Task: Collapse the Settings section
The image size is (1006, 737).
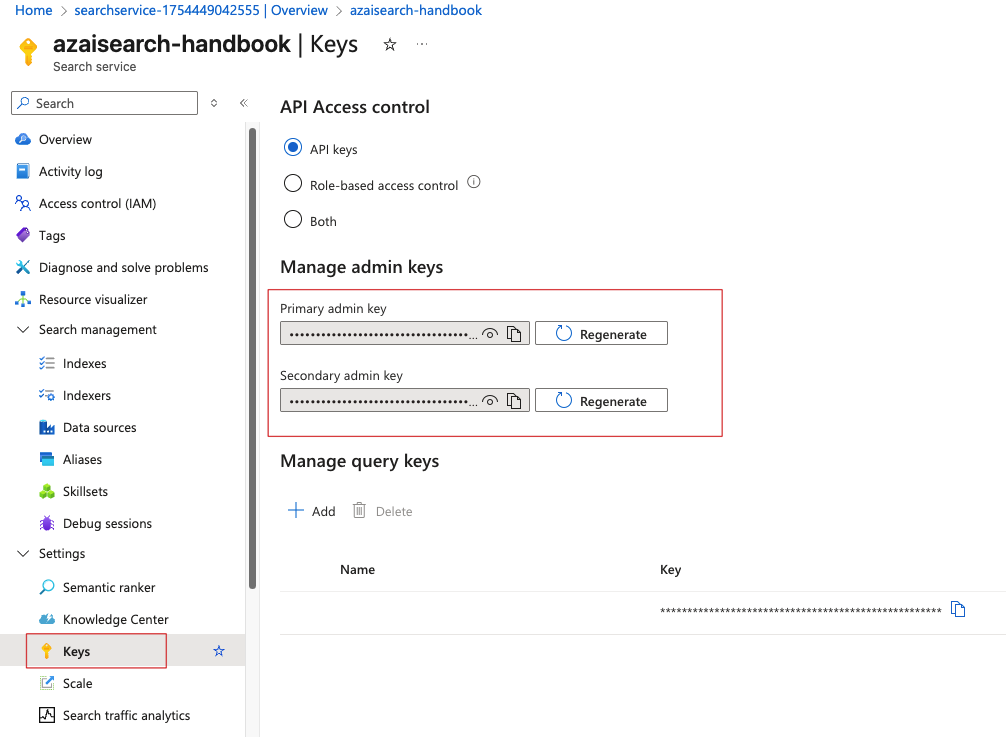Action: tap(22, 553)
